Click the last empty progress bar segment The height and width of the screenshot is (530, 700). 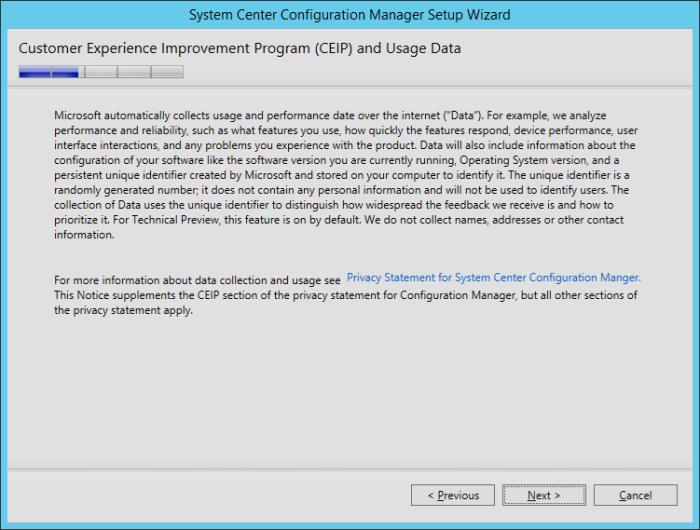167,72
